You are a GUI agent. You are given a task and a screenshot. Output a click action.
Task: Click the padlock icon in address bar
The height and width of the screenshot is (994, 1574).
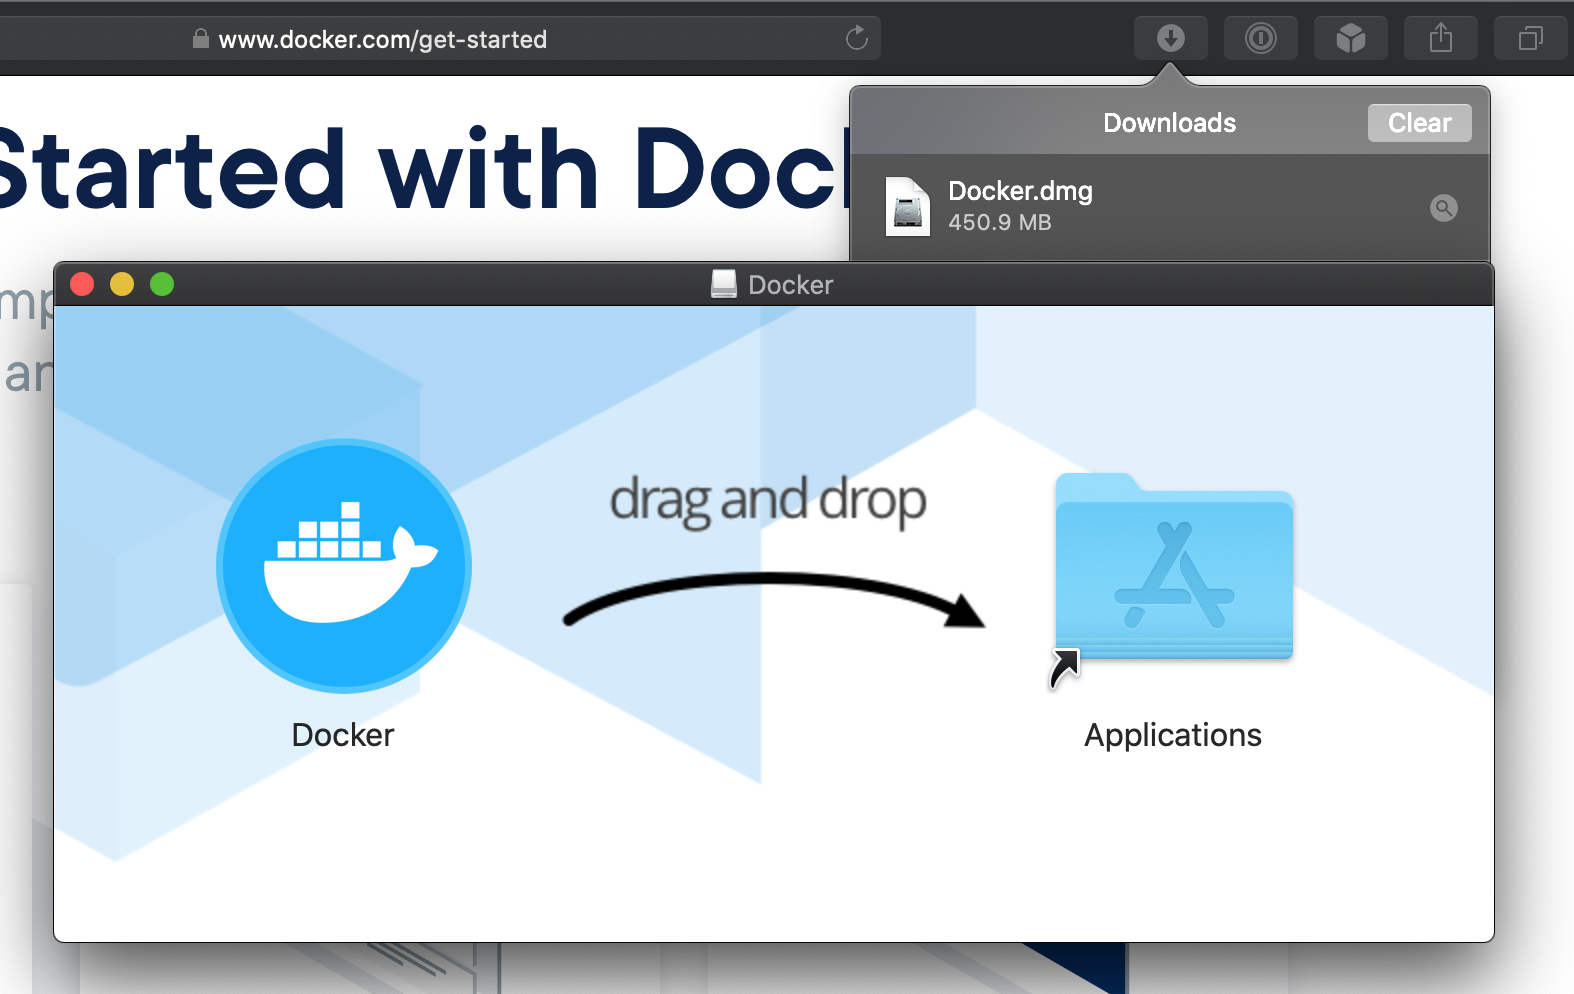point(201,39)
